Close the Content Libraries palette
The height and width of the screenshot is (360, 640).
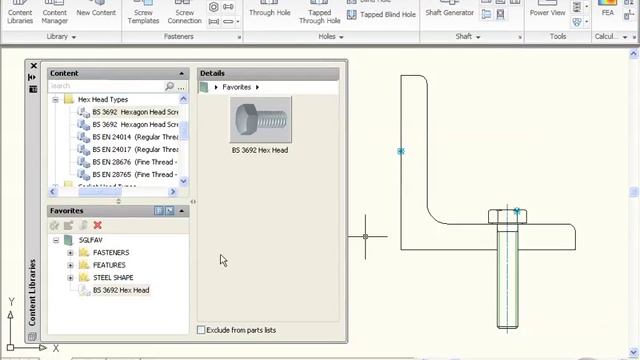coord(33,66)
